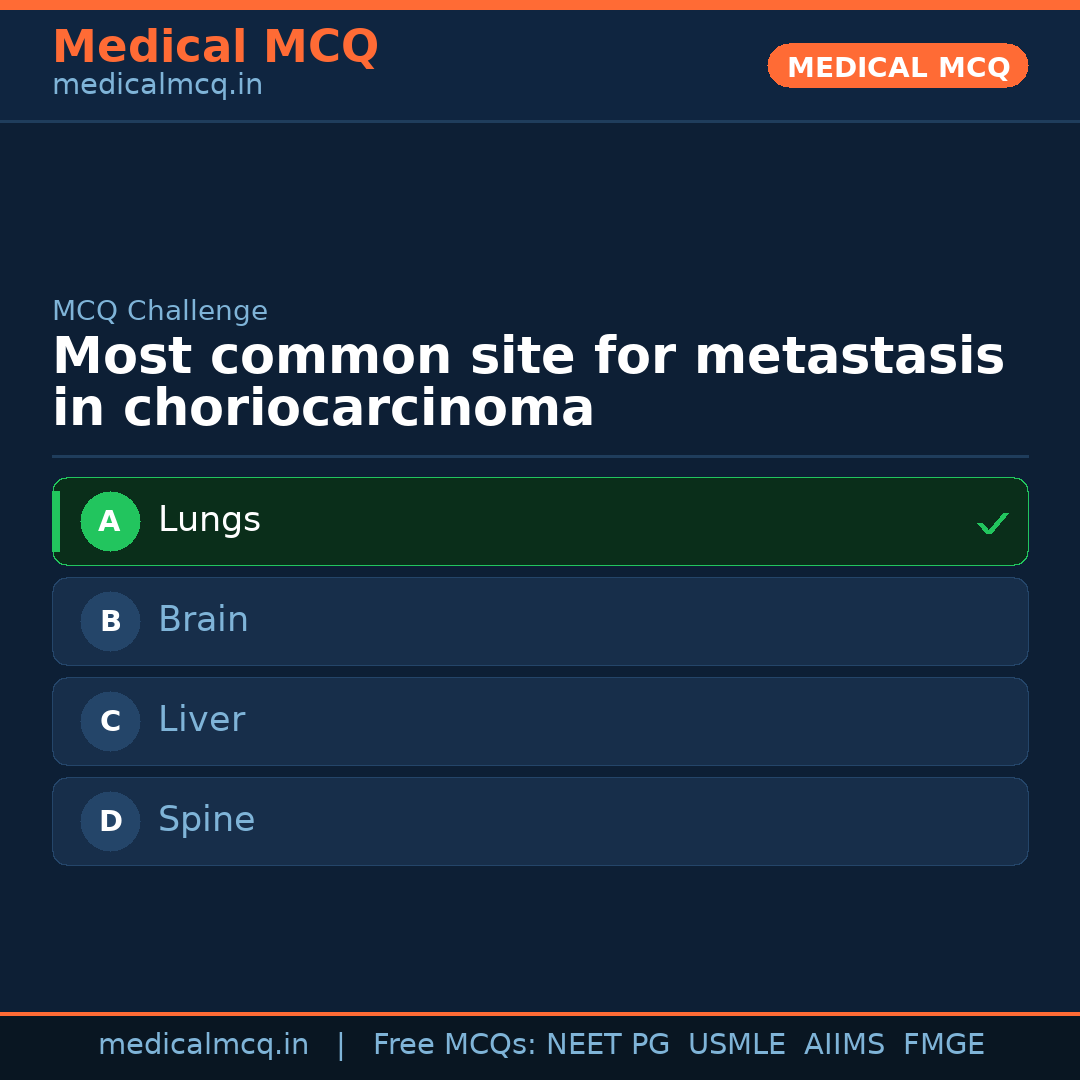Click FMGE in the footer
The height and width of the screenshot is (1080, 1080).
coord(943,1045)
